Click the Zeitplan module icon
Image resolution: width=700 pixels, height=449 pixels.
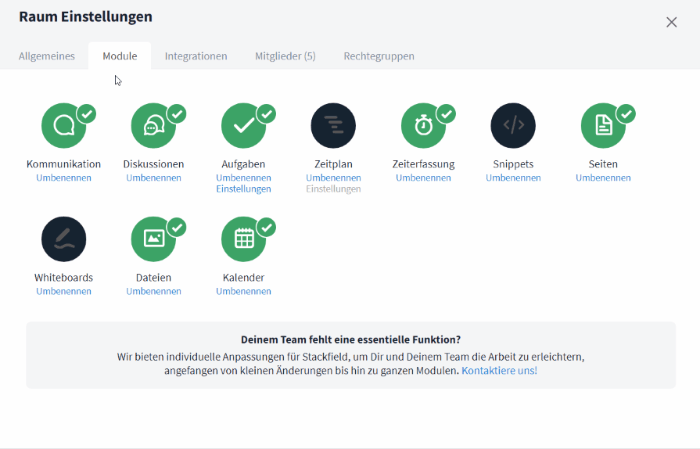(334, 126)
